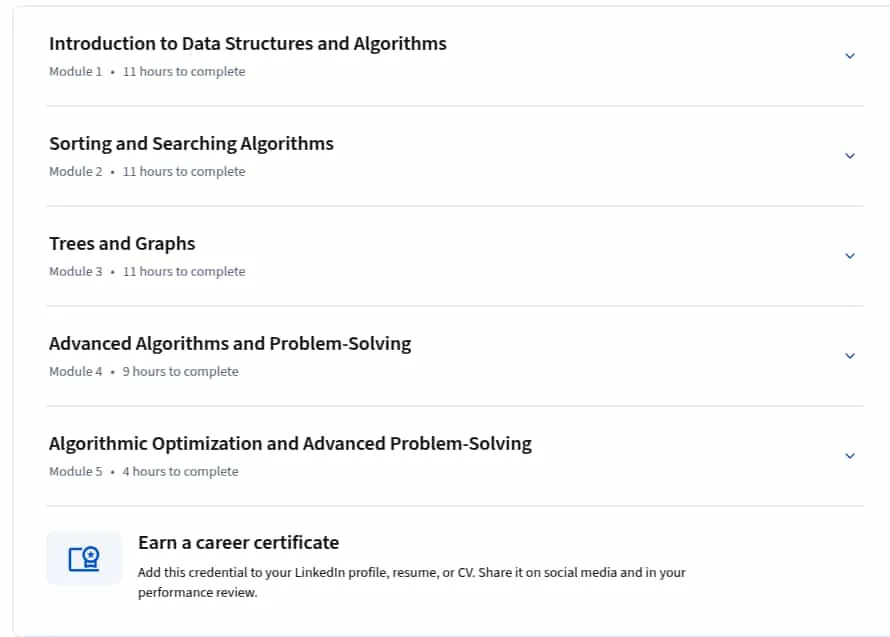Open the Trees and Graphs chevron arrow

[x=850, y=255]
